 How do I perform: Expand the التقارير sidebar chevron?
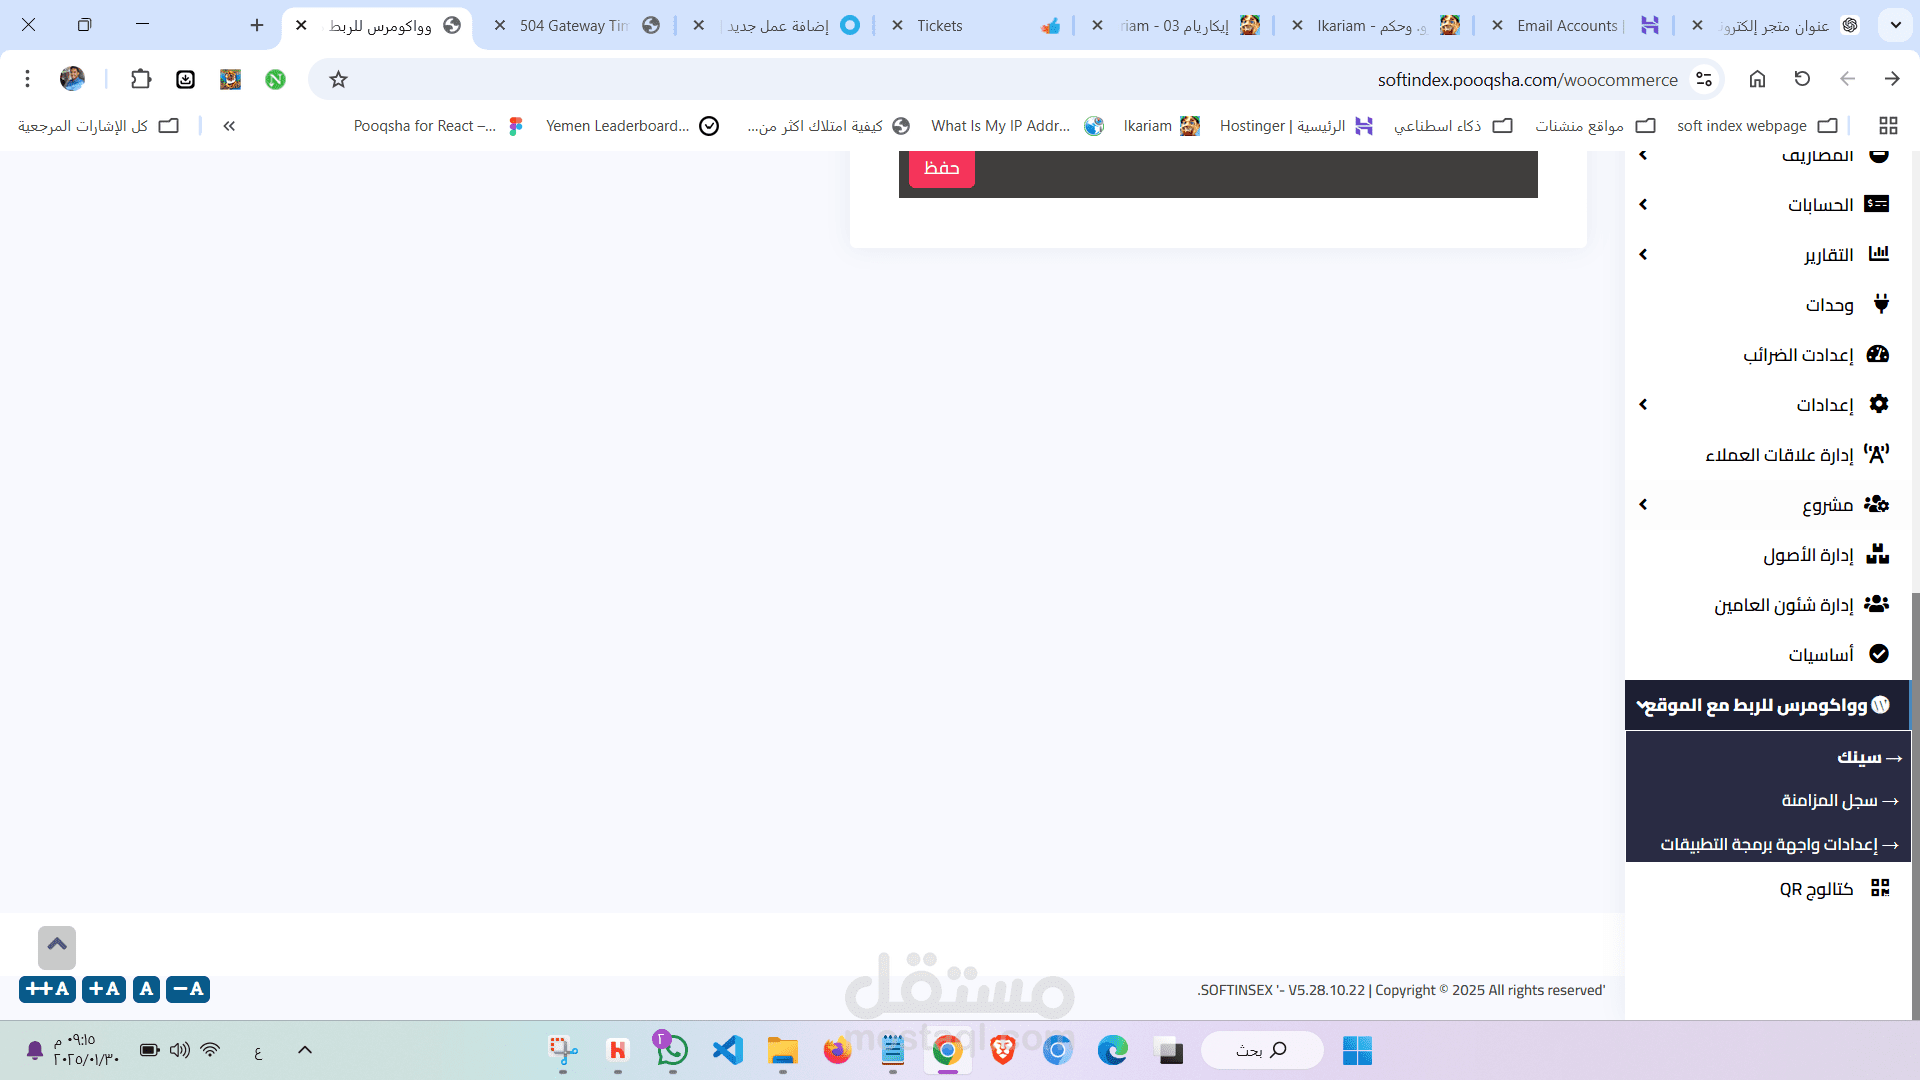(1643, 255)
